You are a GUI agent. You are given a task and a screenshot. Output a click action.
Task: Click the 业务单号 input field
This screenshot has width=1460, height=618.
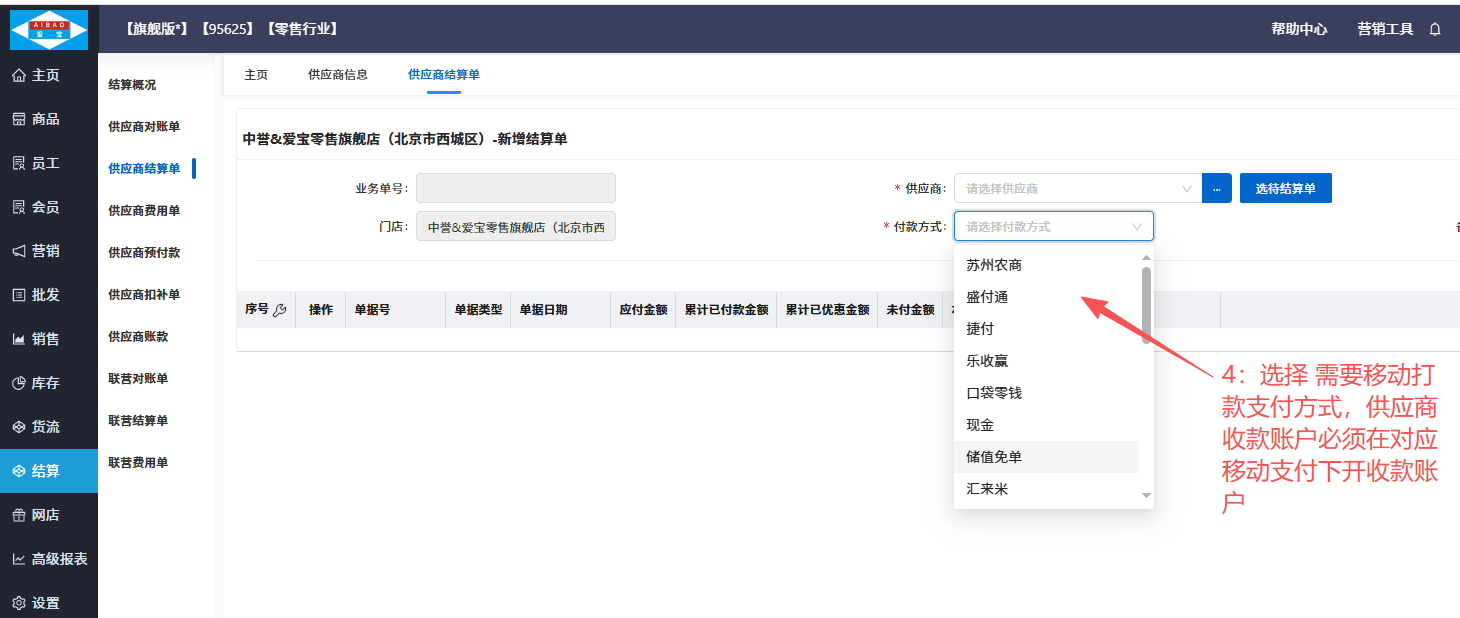tap(516, 188)
